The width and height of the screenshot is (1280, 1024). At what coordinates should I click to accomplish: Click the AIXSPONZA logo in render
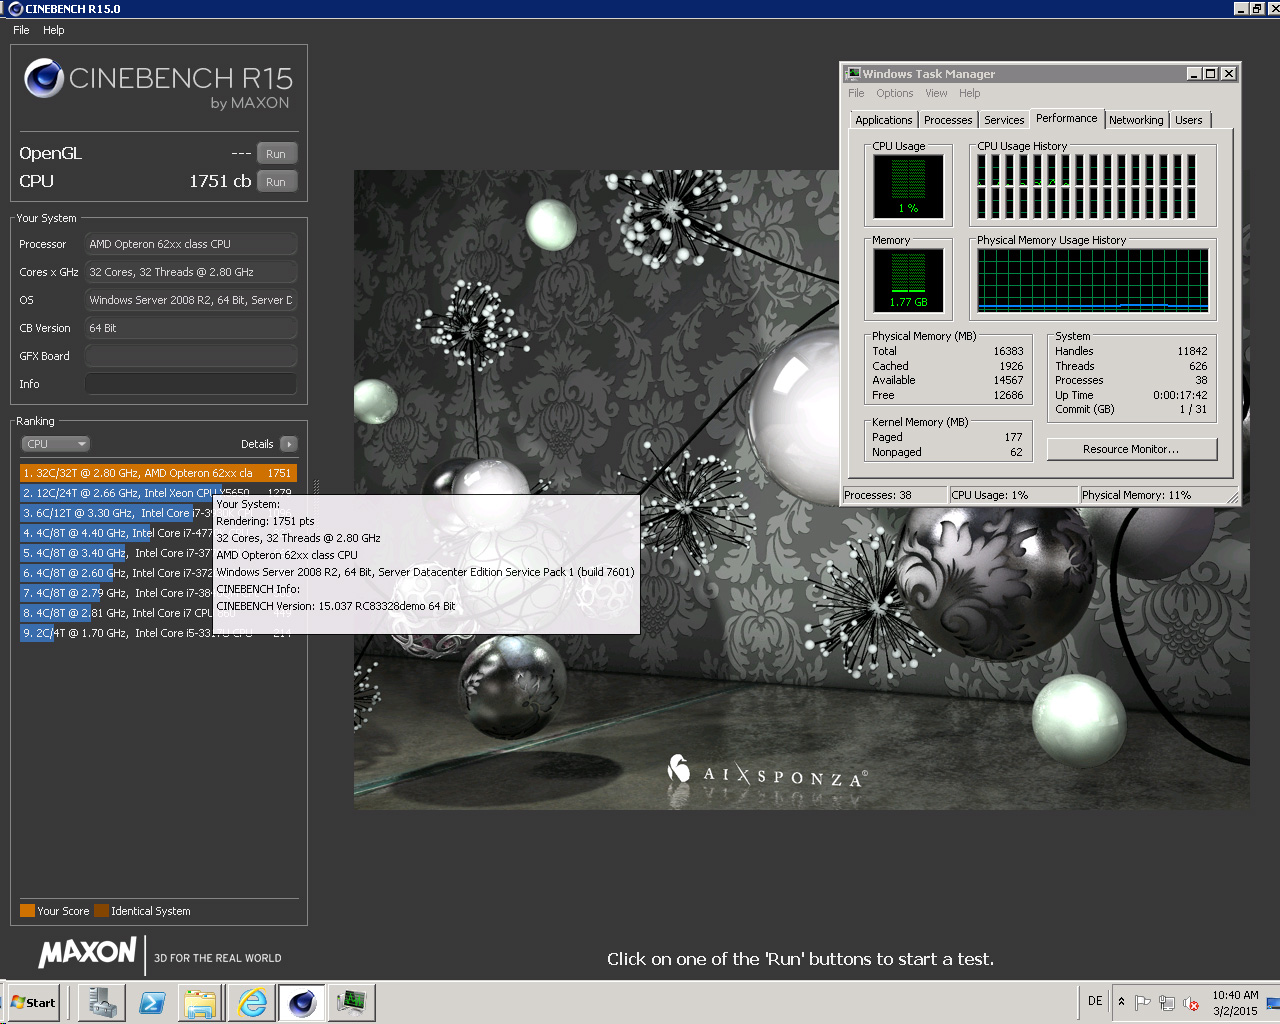pos(767,771)
